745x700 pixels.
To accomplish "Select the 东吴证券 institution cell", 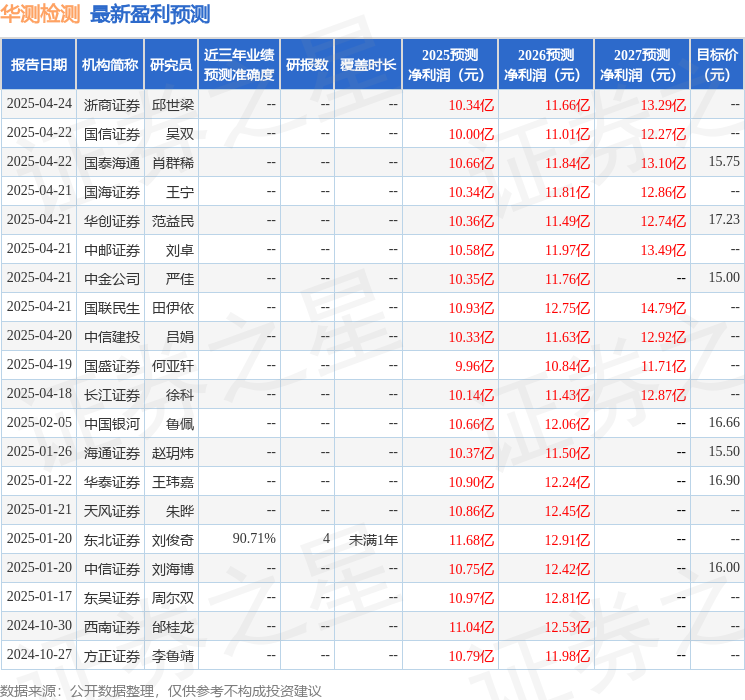I will click(x=112, y=598).
